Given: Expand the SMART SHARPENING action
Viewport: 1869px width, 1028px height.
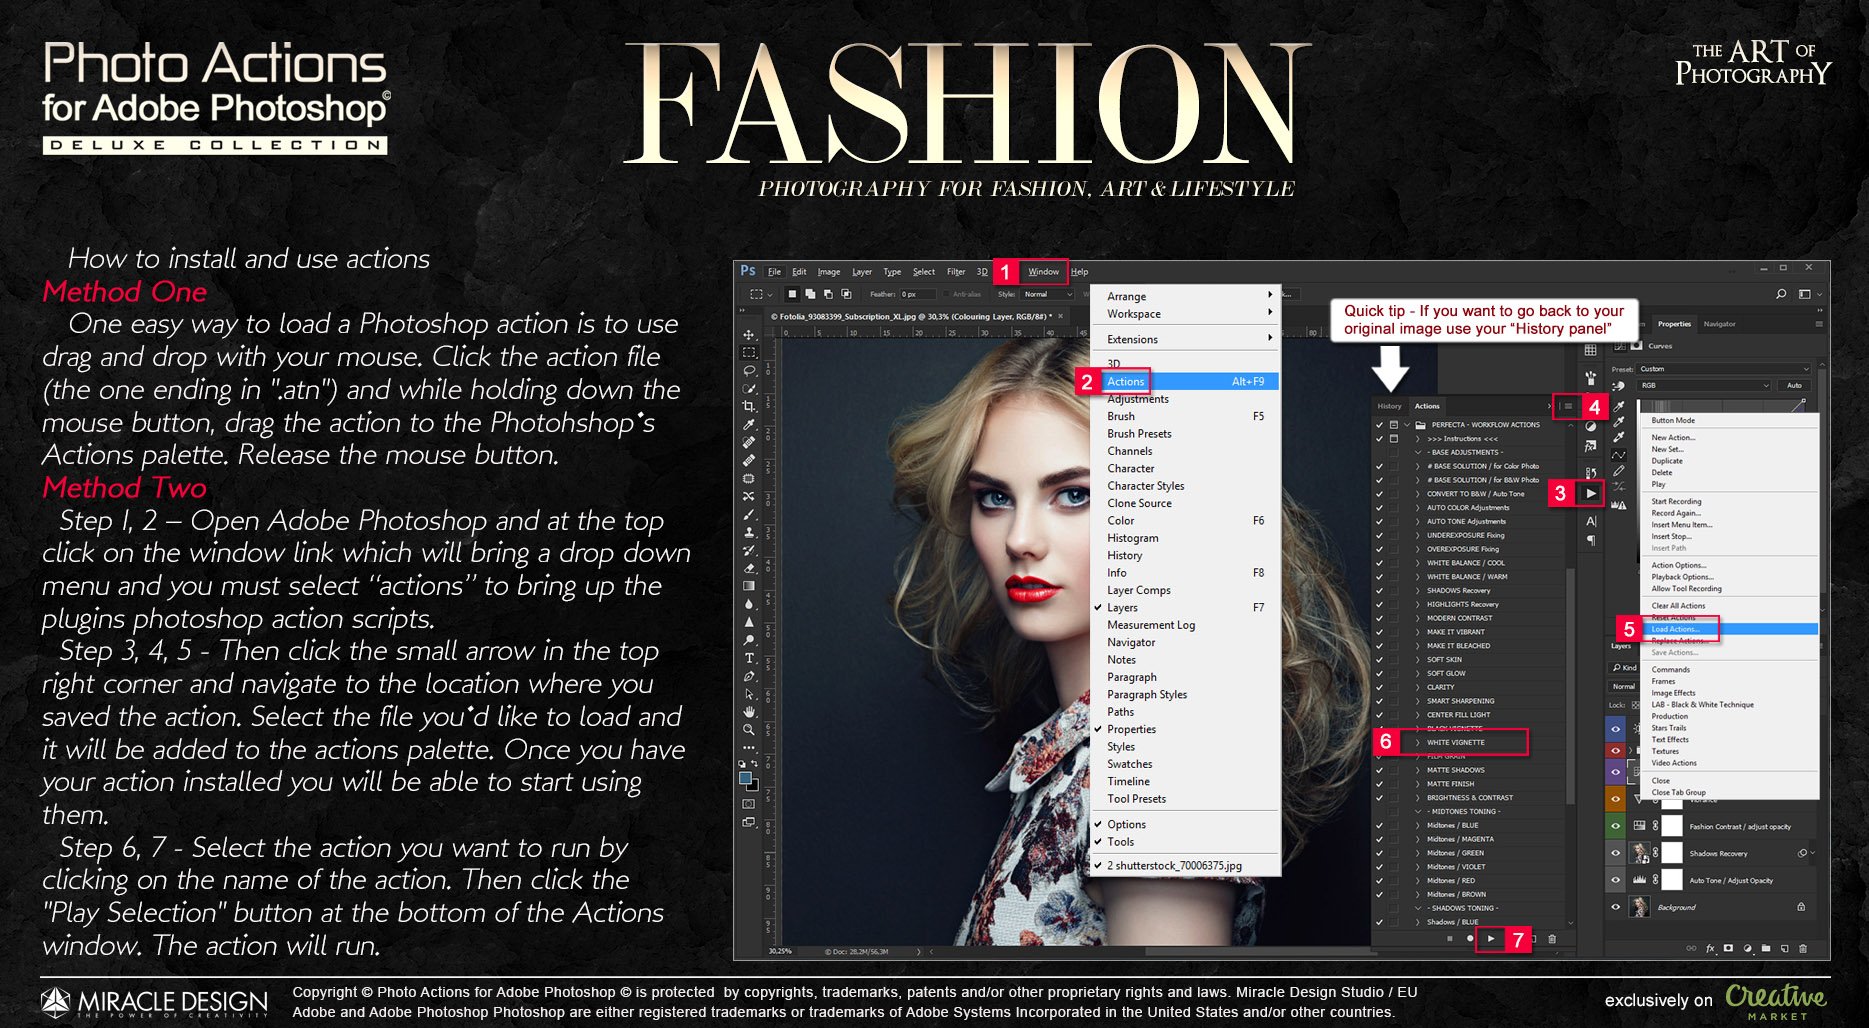Looking at the screenshot, I should point(1418,701).
